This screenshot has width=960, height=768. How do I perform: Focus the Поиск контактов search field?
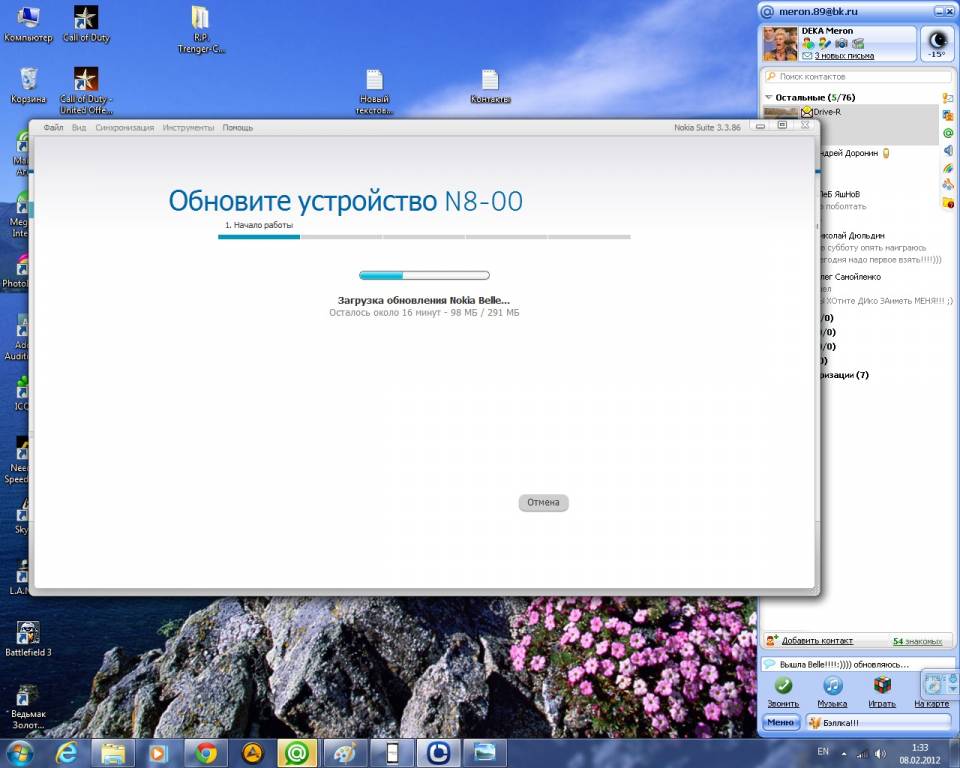[x=858, y=77]
